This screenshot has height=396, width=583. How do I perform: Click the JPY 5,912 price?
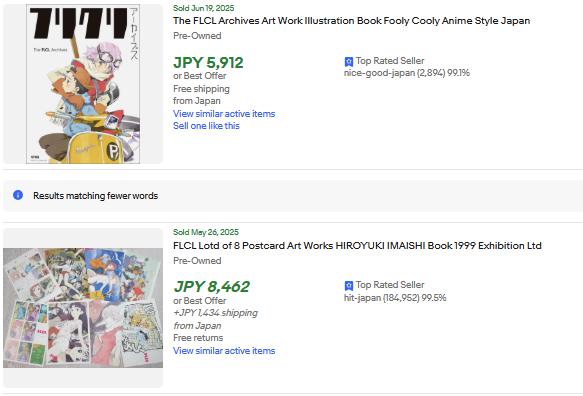(208, 62)
